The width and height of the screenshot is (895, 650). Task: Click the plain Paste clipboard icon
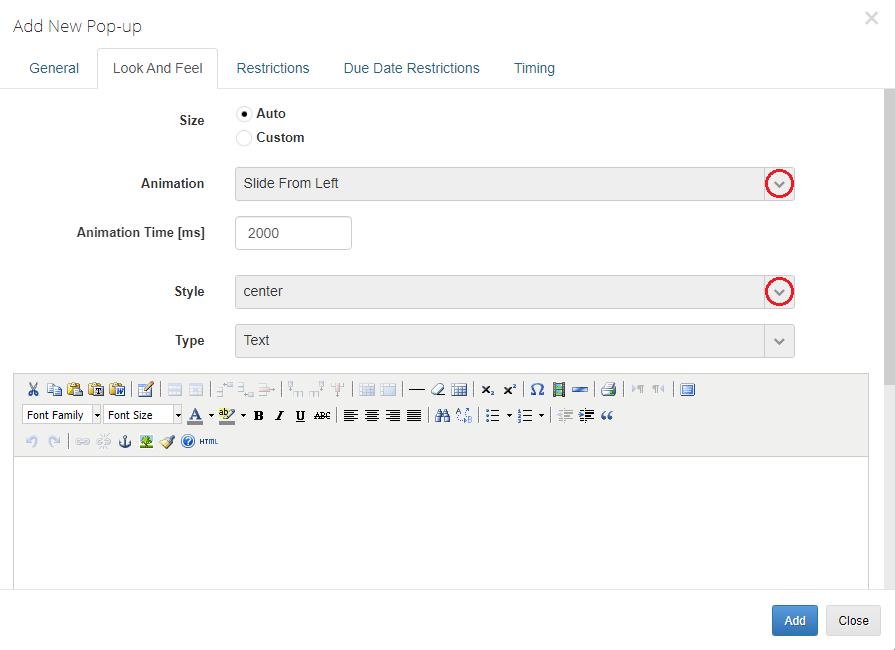[x=75, y=390]
